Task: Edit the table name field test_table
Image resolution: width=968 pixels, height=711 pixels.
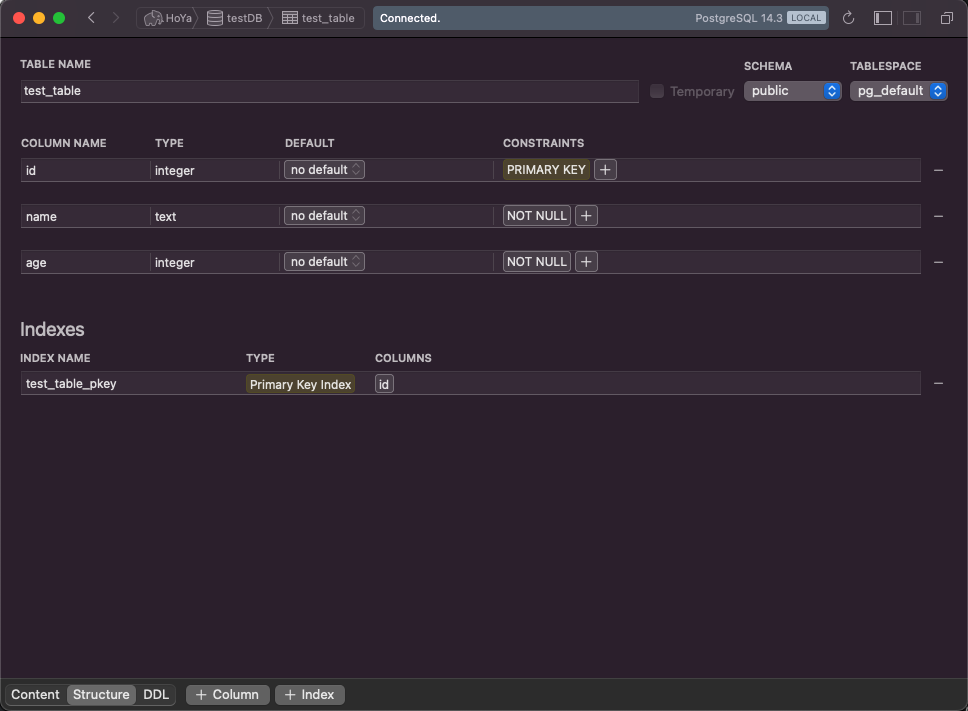Action: coord(330,91)
